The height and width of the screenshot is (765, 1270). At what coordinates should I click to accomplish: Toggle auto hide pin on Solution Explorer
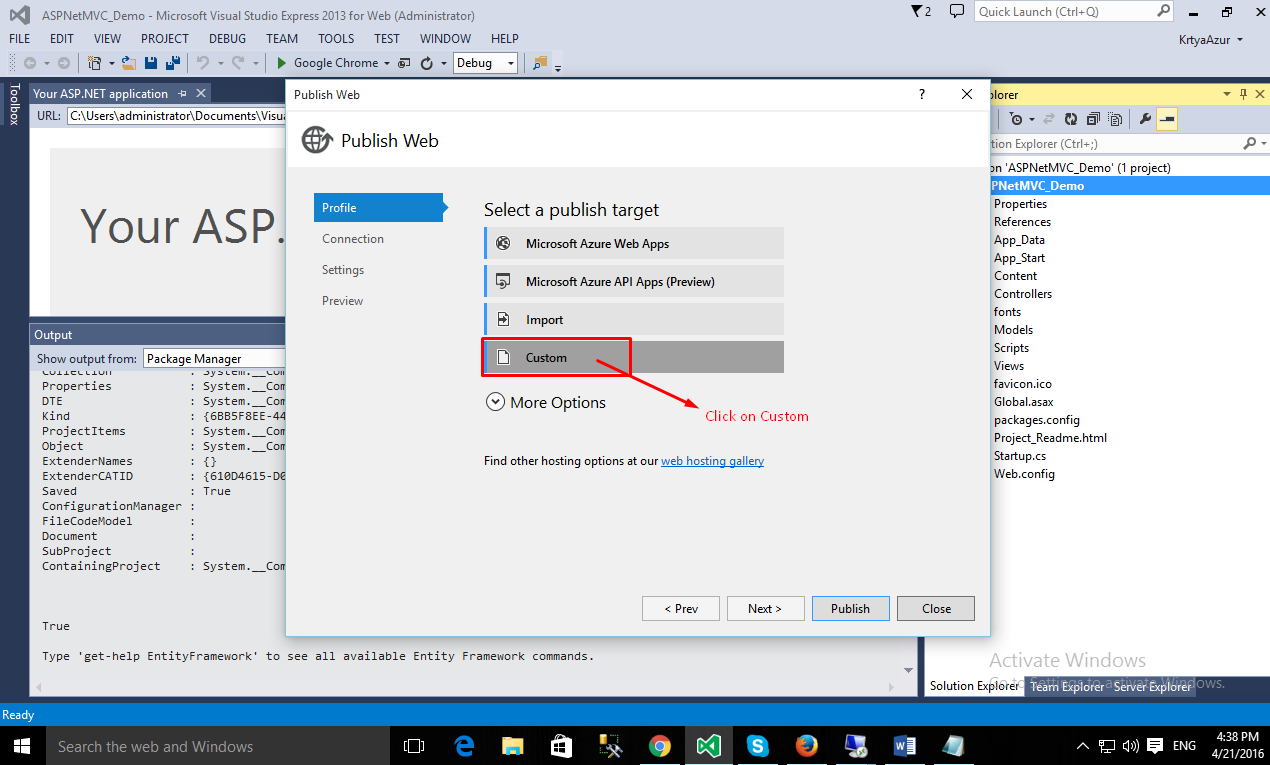click(x=1243, y=94)
